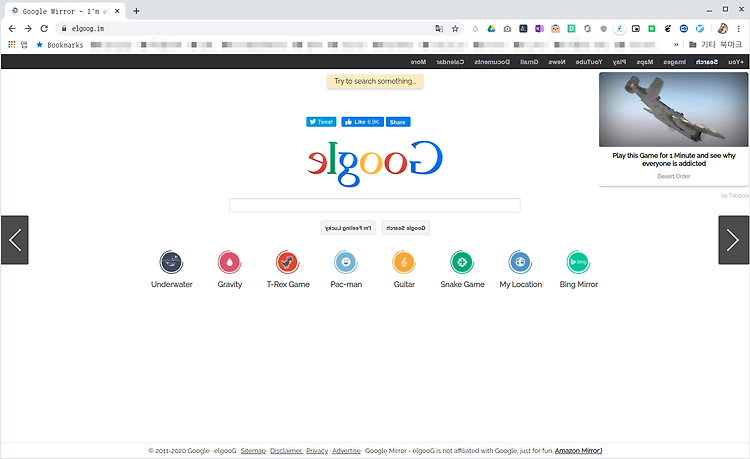
Task: Open the Pac-man game icon
Action: pyautogui.click(x=346, y=262)
